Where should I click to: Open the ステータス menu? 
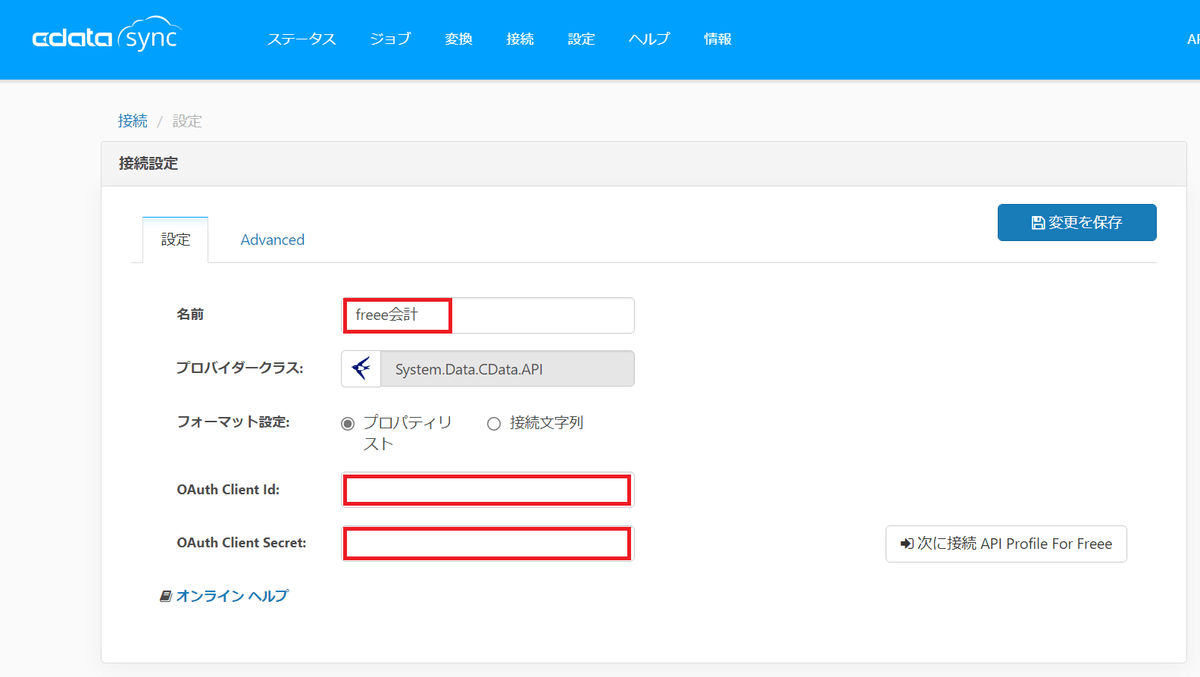[301, 39]
